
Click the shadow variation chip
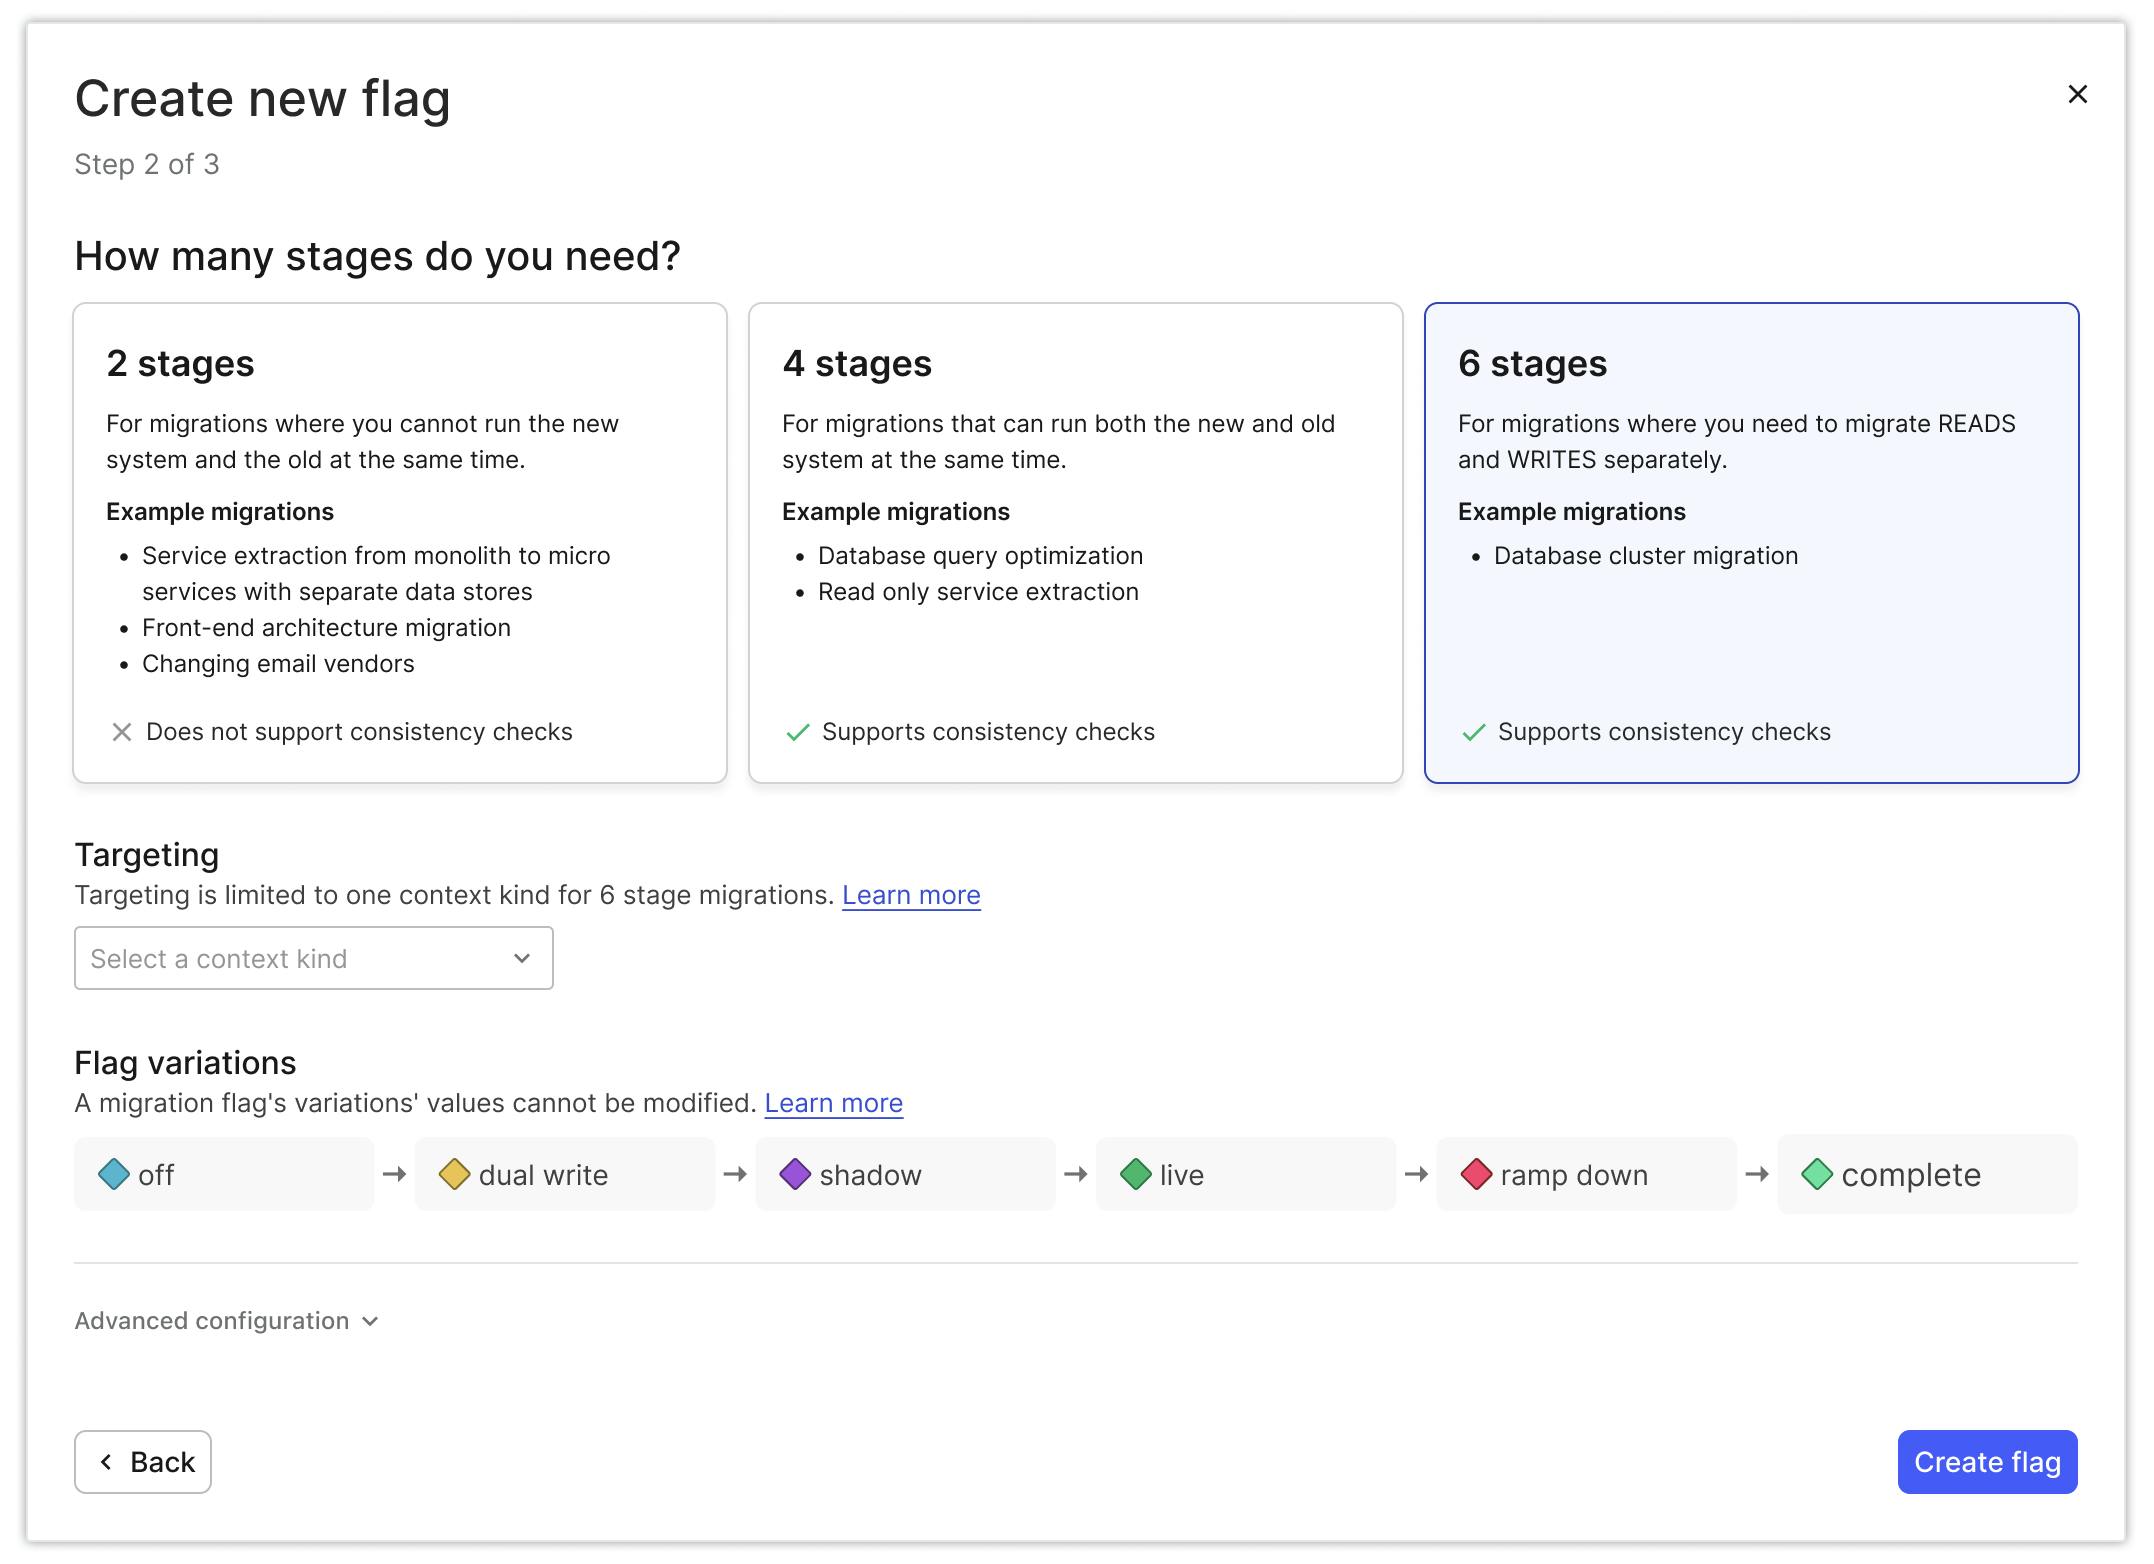[x=905, y=1174]
